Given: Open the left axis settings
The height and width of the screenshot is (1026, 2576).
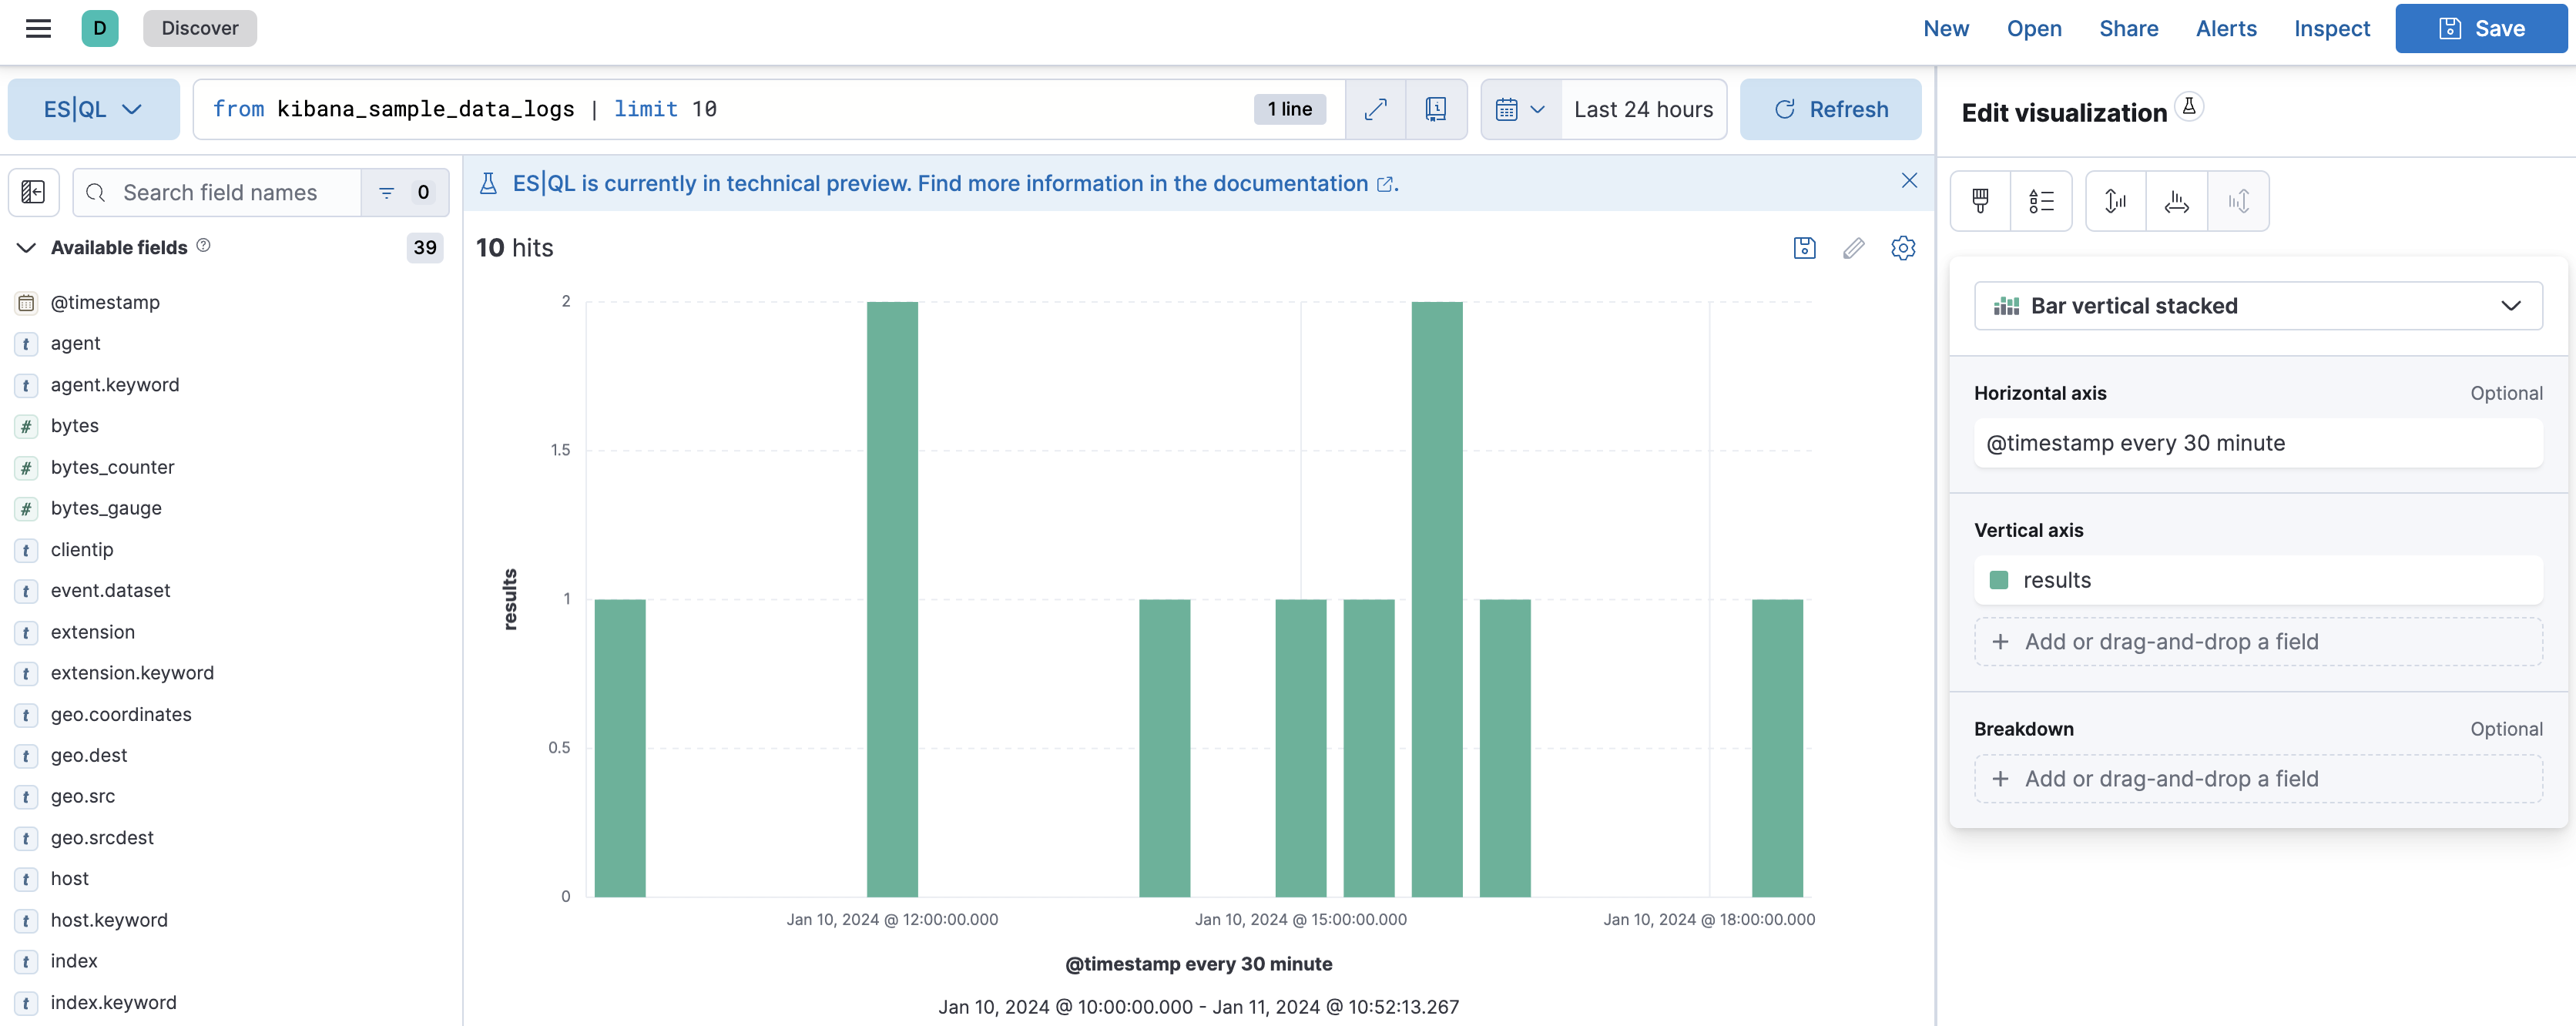Looking at the screenshot, I should click(2115, 201).
